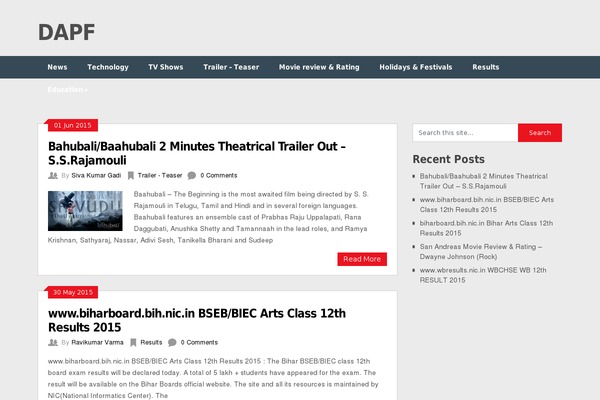The height and width of the screenshot is (400, 600).
Task: Click Read More on Bahubali post
Action: coord(362,259)
